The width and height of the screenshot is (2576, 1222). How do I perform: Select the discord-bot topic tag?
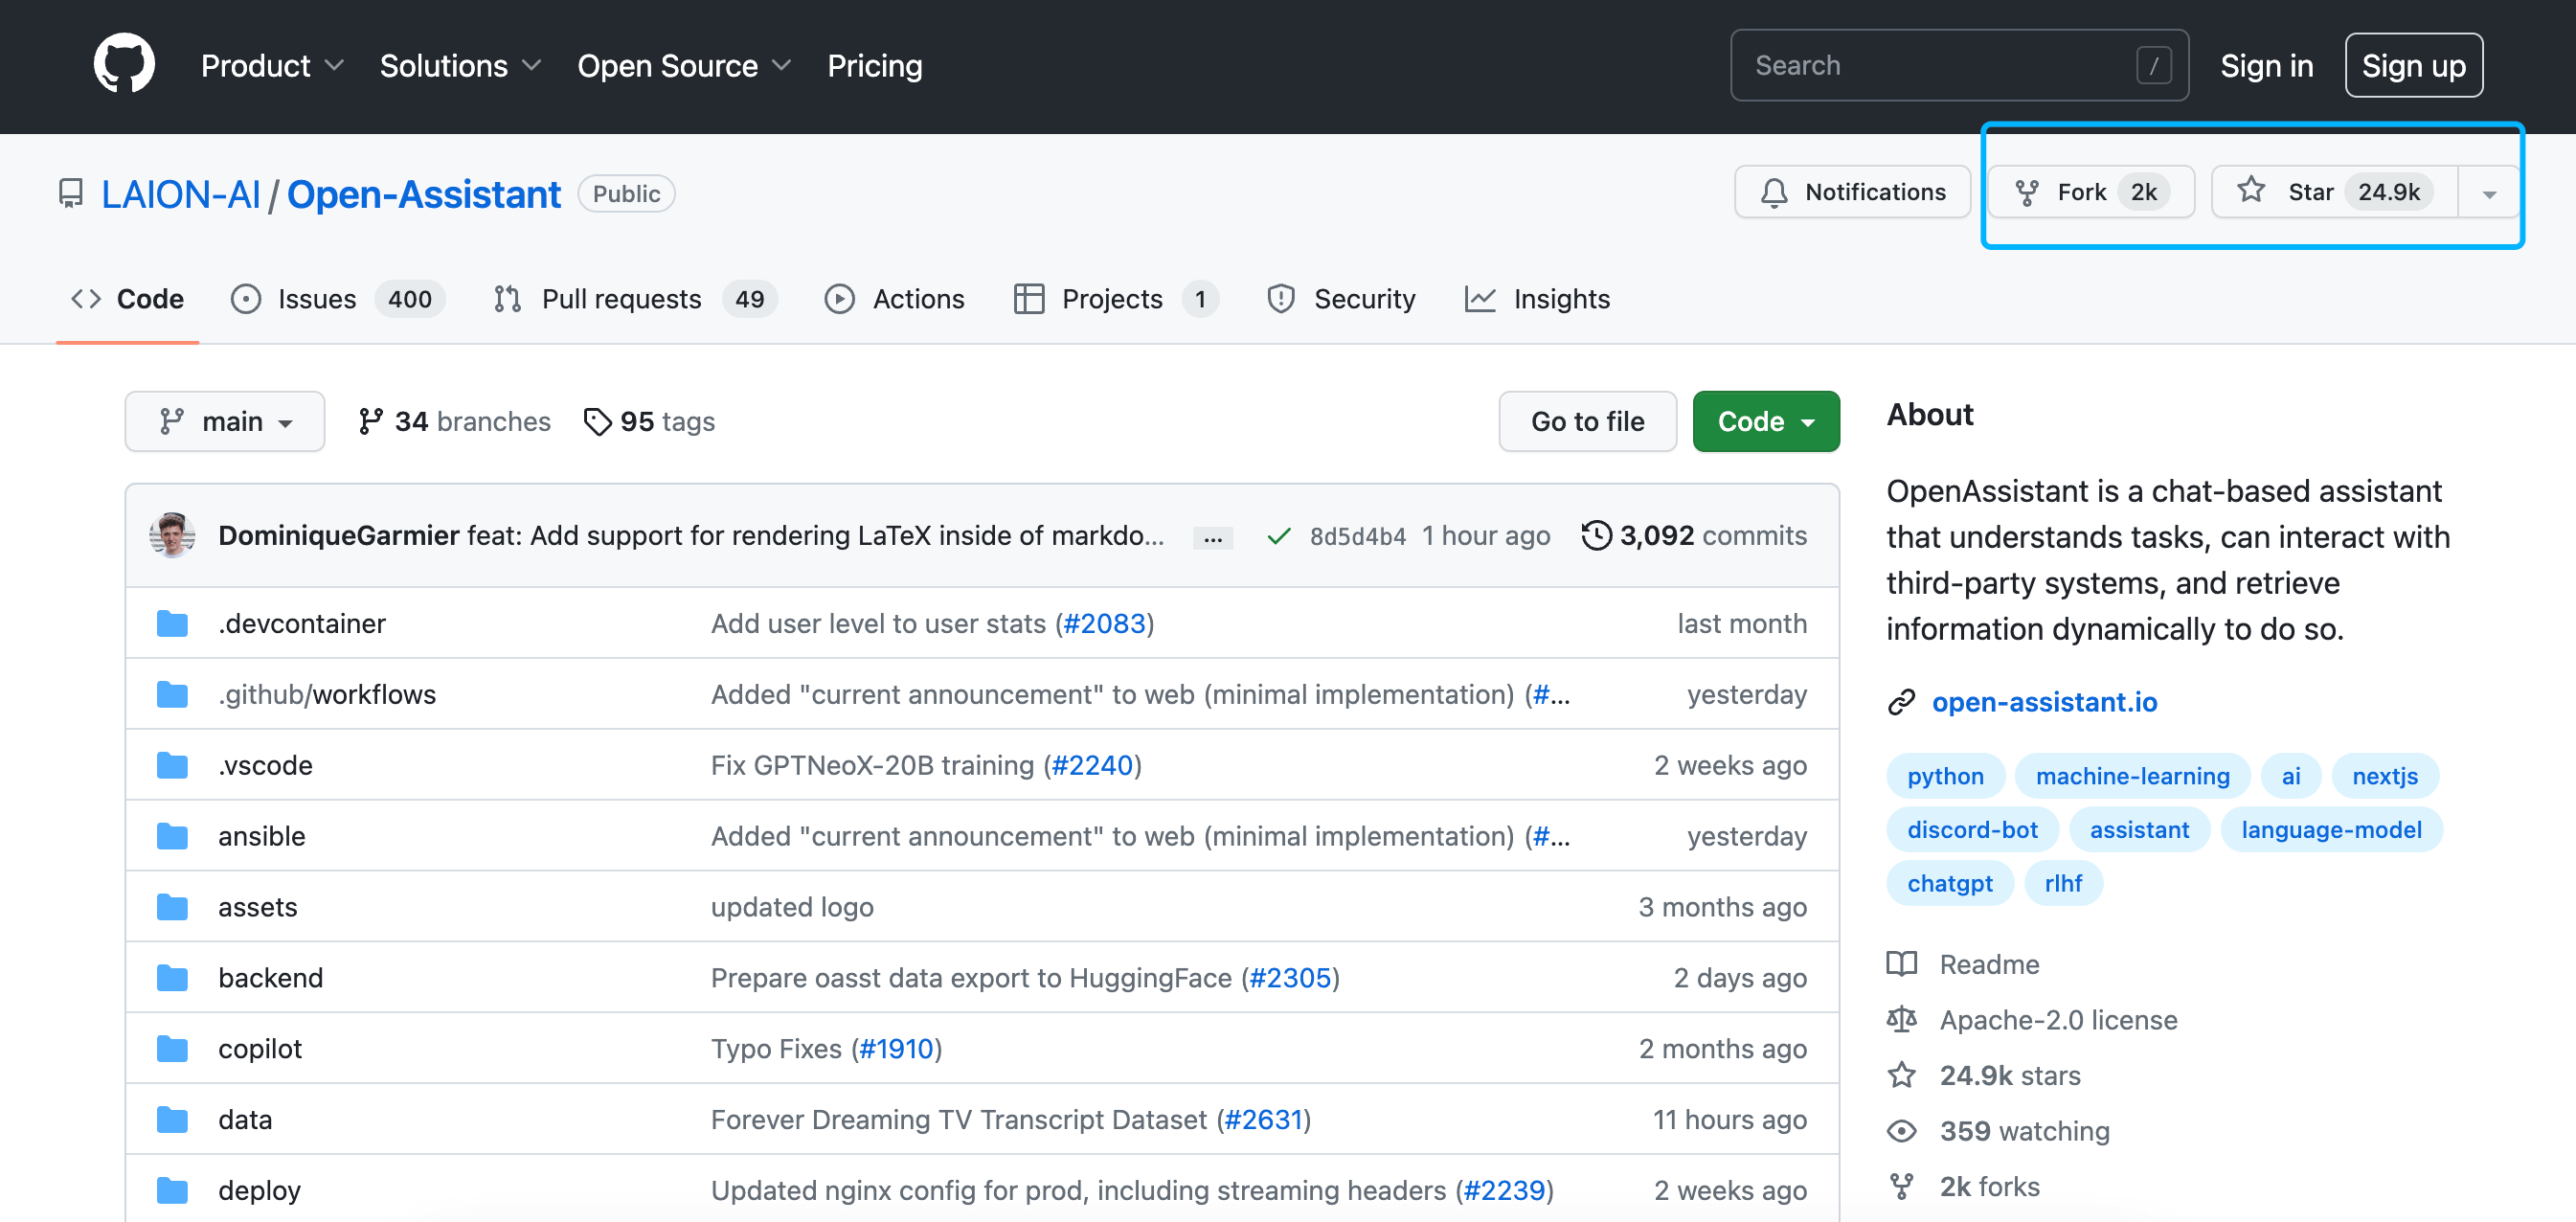[1972, 830]
